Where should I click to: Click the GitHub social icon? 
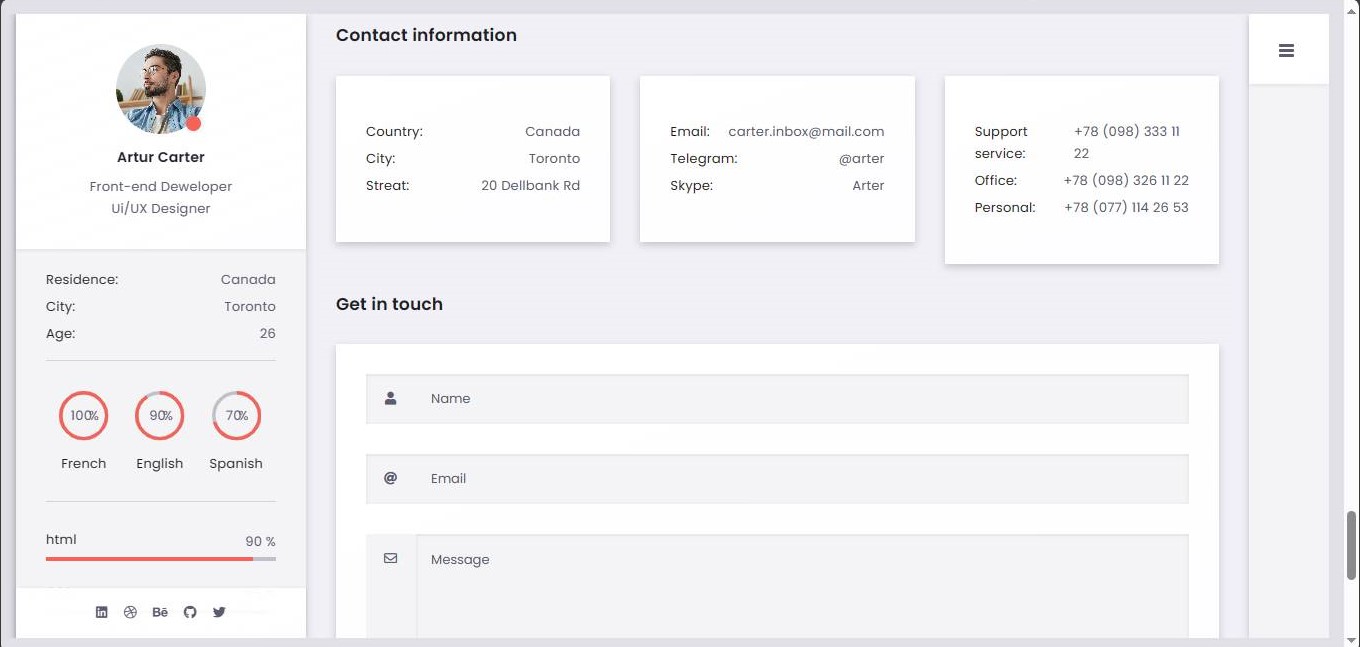[190, 612]
